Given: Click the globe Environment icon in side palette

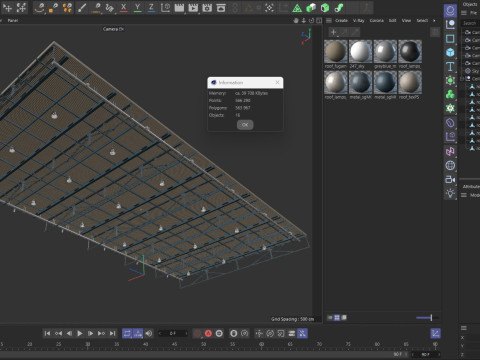Looking at the screenshot, I should pyautogui.click(x=450, y=165).
